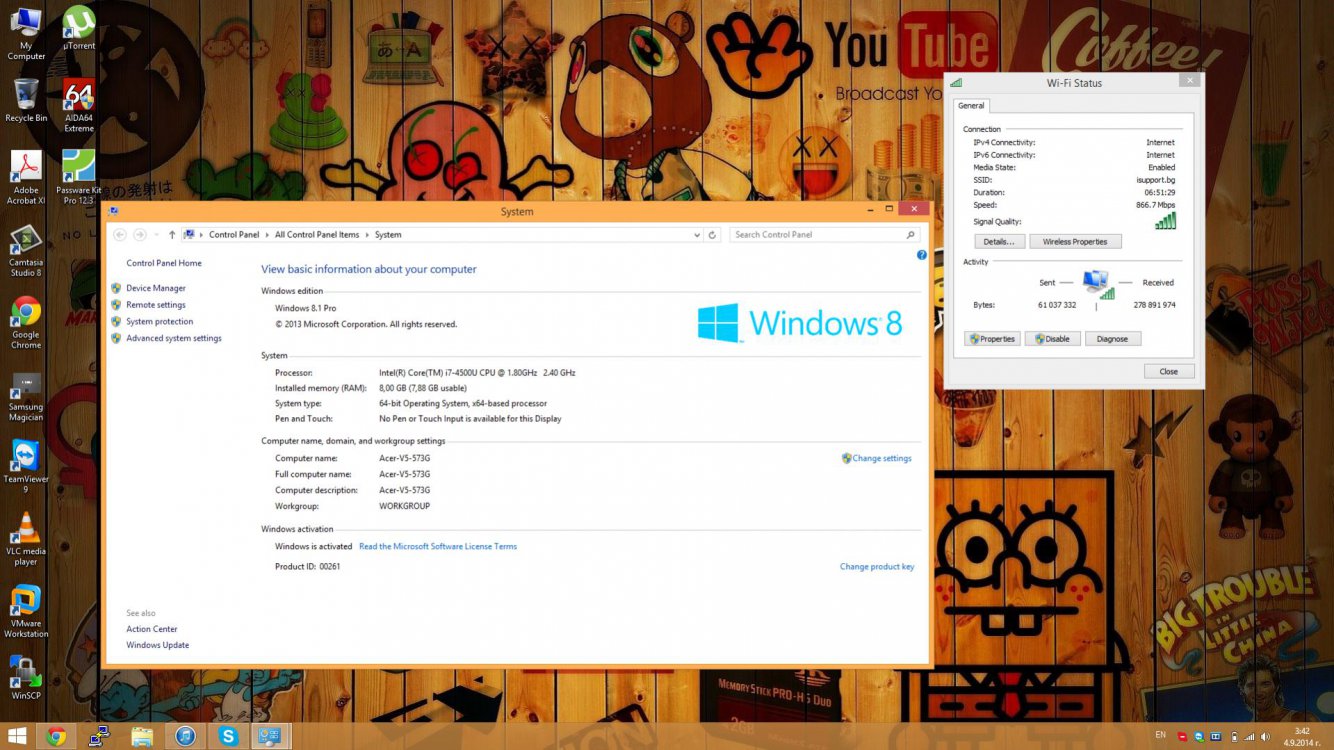Image resolution: width=1334 pixels, height=750 pixels.
Task: Open iTunes from the taskbar
Action: (185, 736)
